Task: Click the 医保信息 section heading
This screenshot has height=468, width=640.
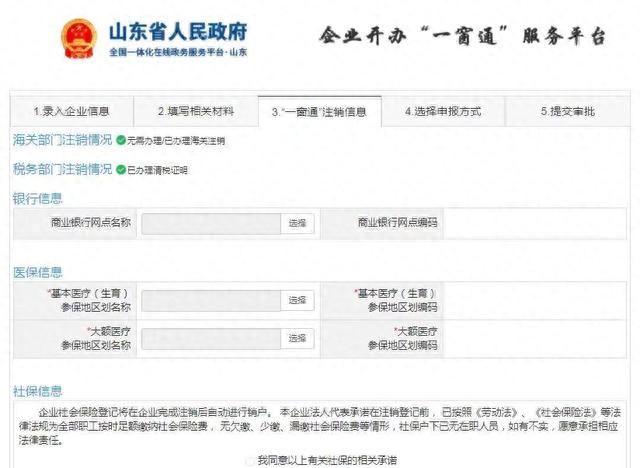Action: point(38,273)
